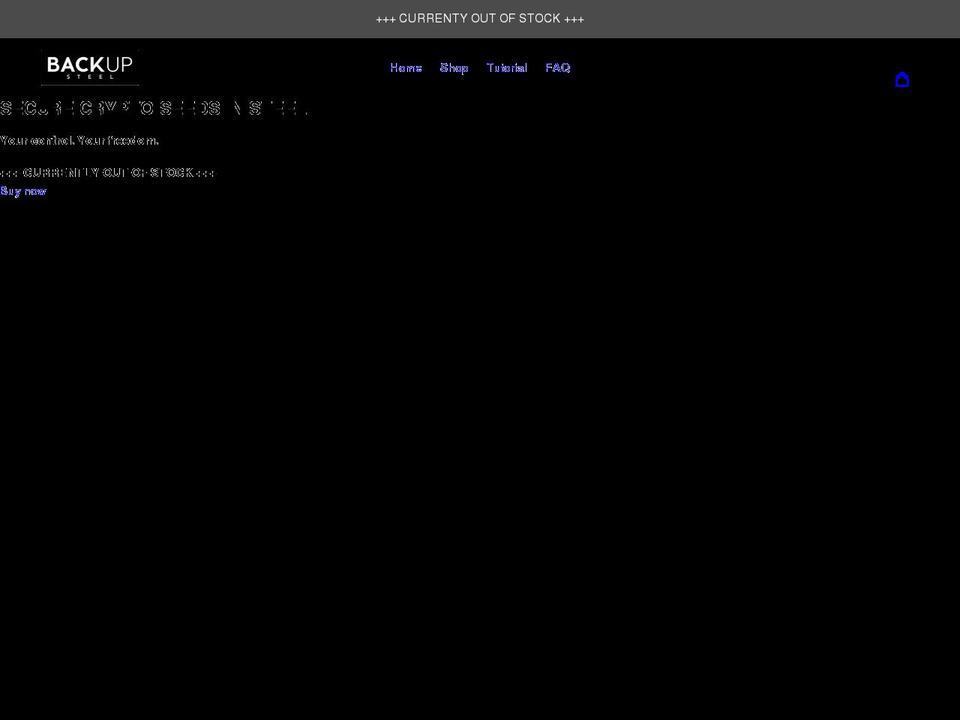Click the CURRENTY OUT OF STOCK banner

coord(479,18)
